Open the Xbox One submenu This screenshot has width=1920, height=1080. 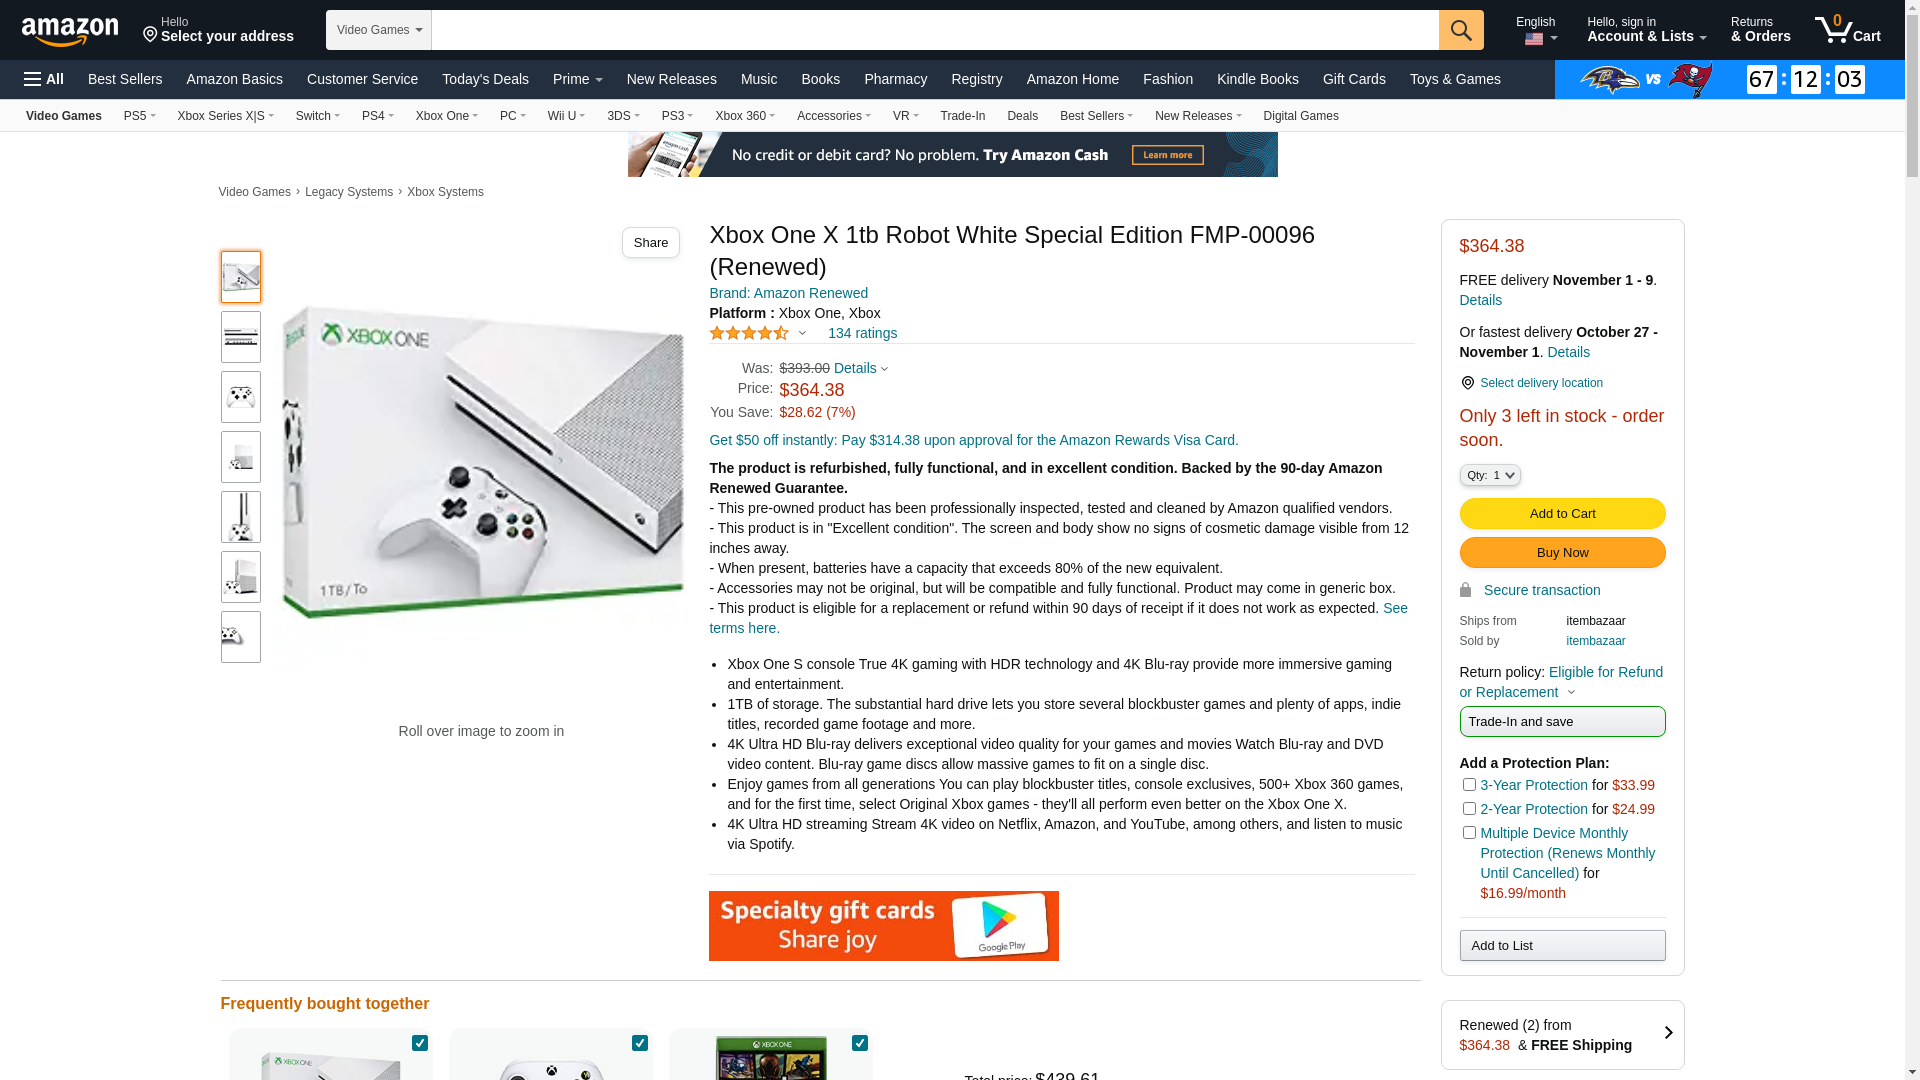447,116
